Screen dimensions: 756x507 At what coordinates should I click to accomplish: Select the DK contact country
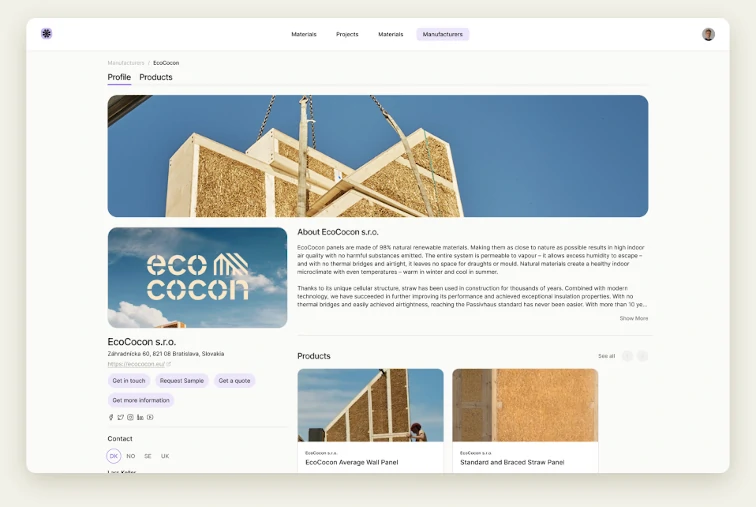114,456
